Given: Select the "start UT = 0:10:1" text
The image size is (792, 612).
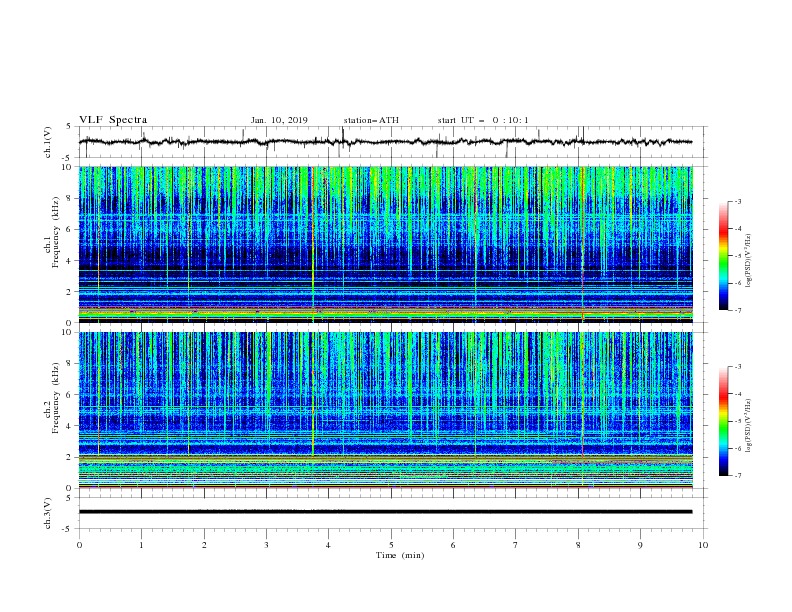Looking at the screenshot, I should 483,120.
